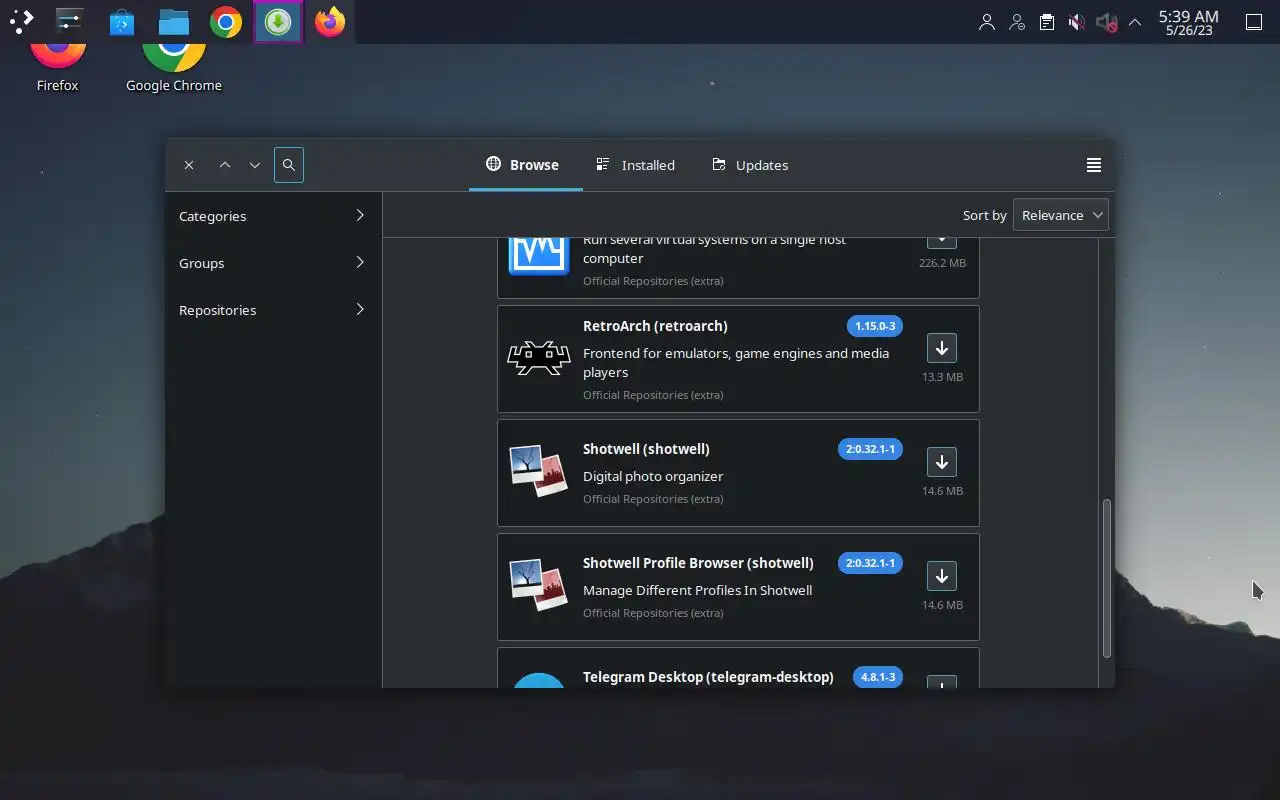Open the Shotwell (shotwell) photo icon

(539, 471)
